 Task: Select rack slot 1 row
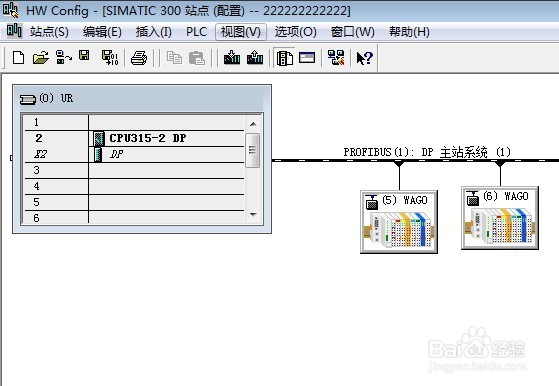point(134,122)
